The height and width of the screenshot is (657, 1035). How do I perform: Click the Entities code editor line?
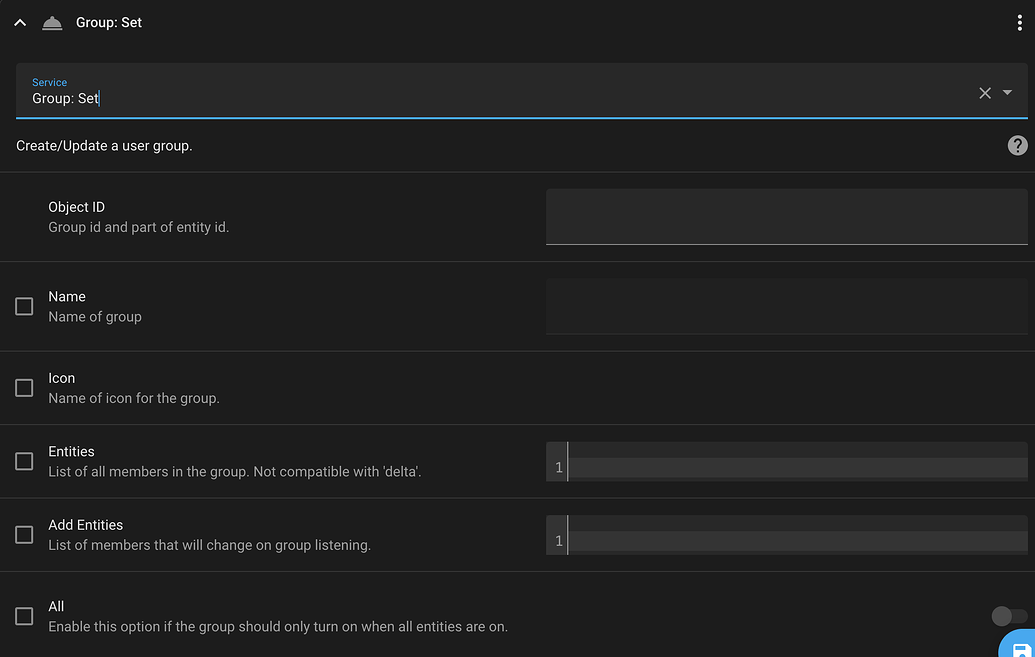(x=797, y=467)
